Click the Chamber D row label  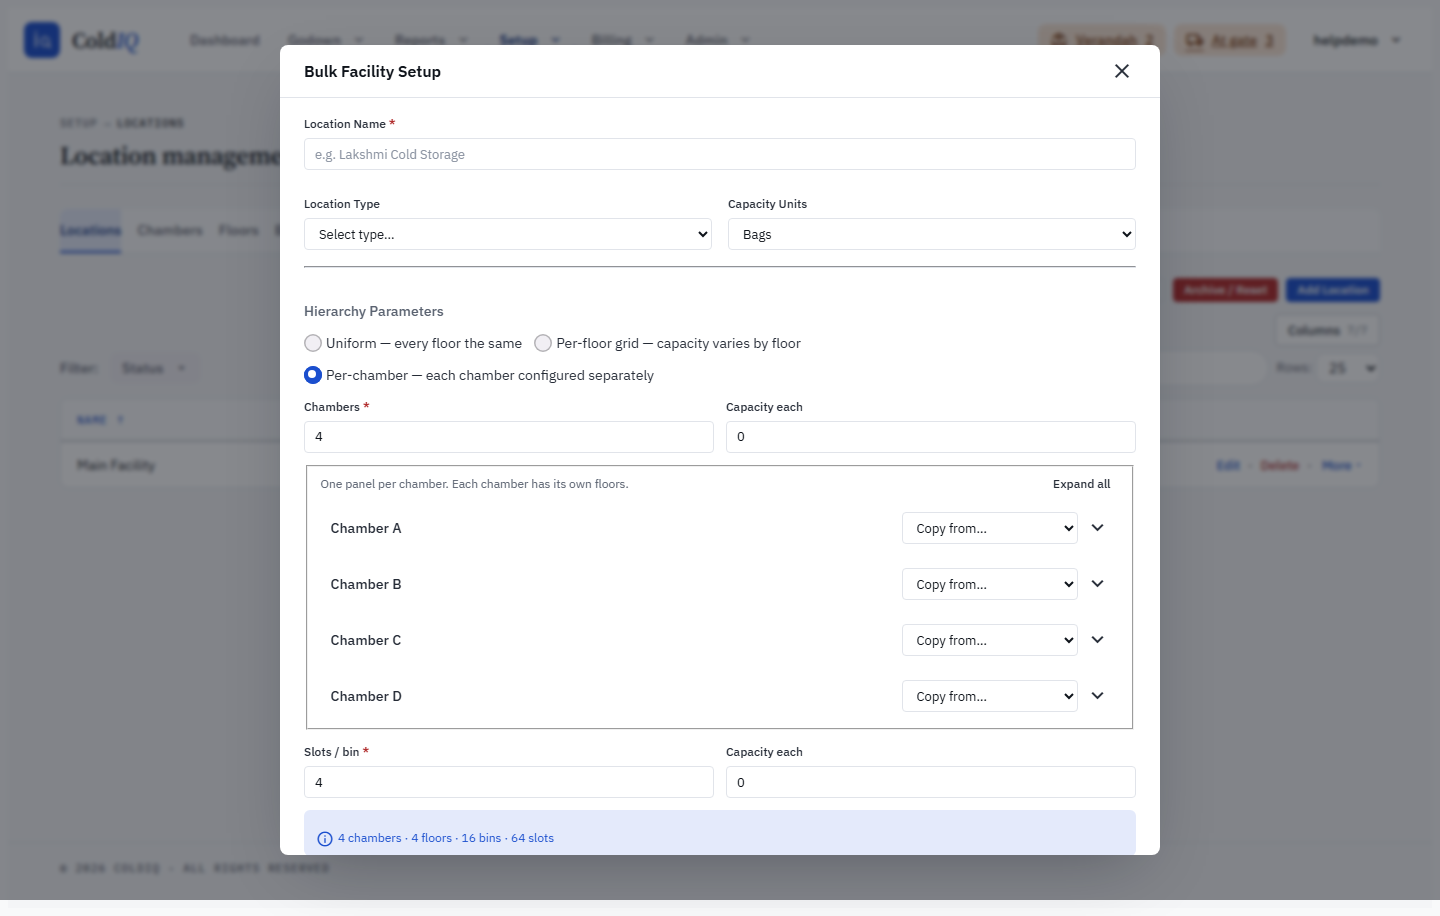[x=366, y=696]
